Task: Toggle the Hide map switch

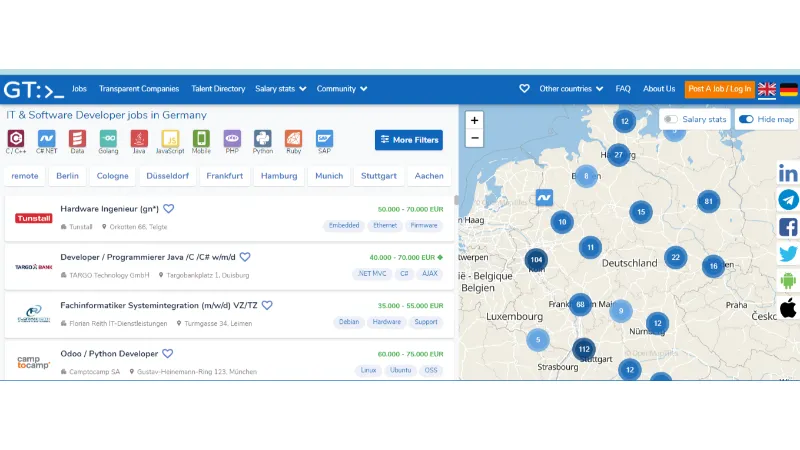Action: (746, 119)
